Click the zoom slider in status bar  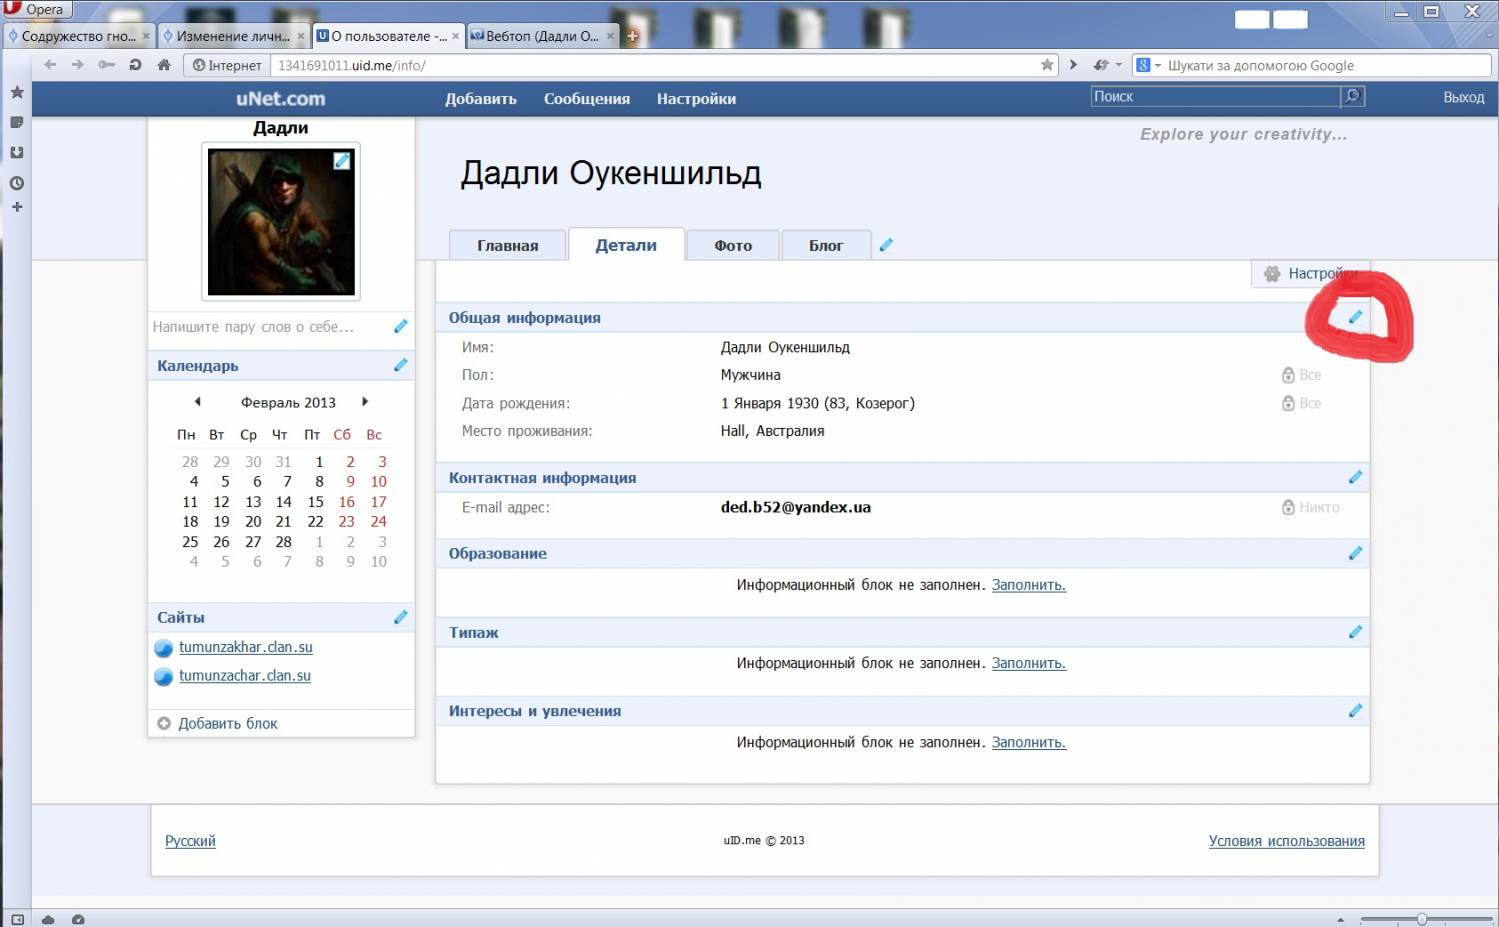(x=1425, y=919)
